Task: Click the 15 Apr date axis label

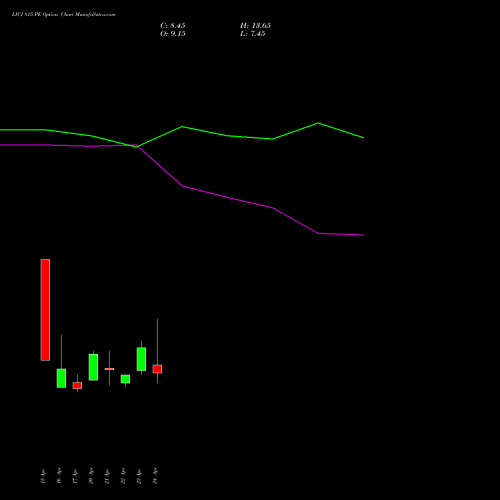Action: tap(43, 476)
